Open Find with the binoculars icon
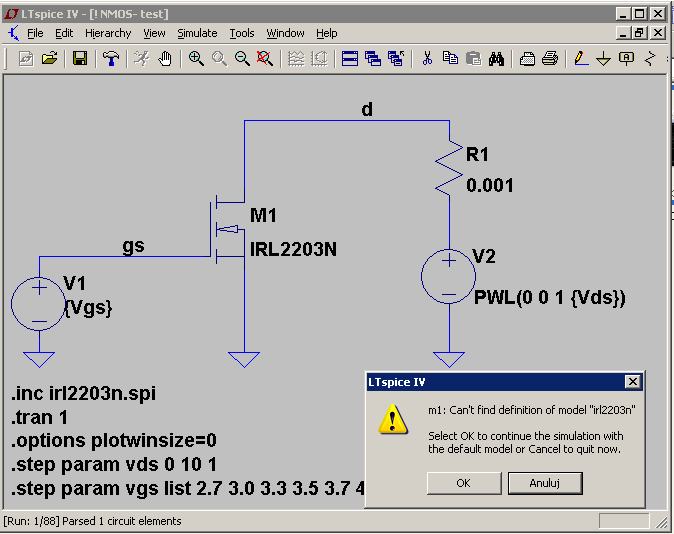Image resolution: width=674 pixels, height=534 pixels. point(496,58)
